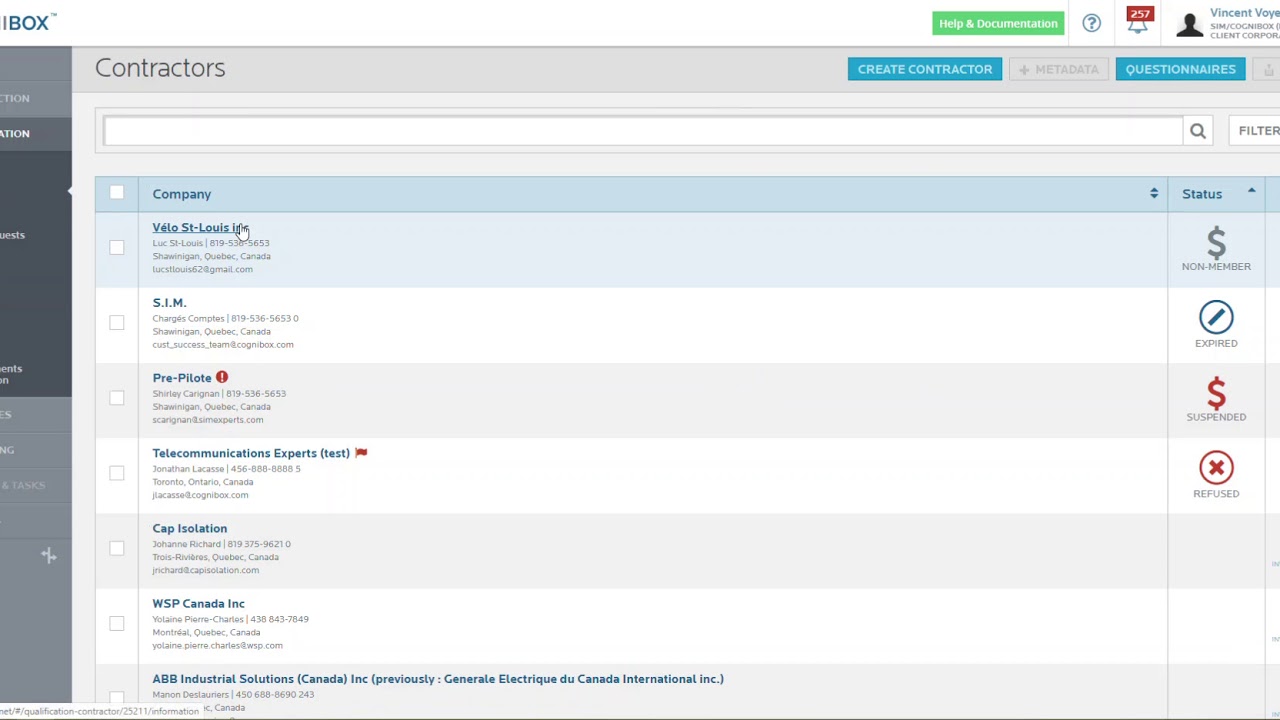Click the Expired pencil status icon
1280x720 pixels.
click(x=1216, y=318)
